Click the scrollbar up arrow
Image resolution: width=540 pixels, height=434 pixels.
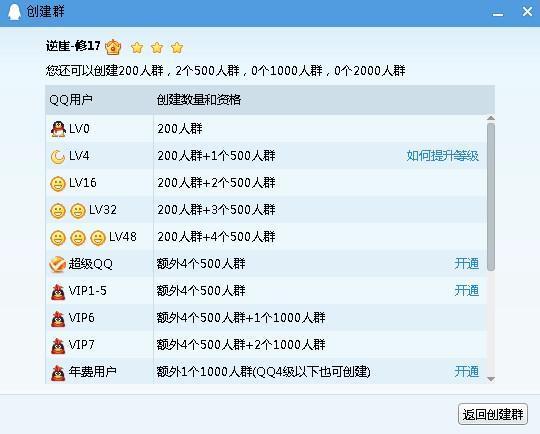491,118
